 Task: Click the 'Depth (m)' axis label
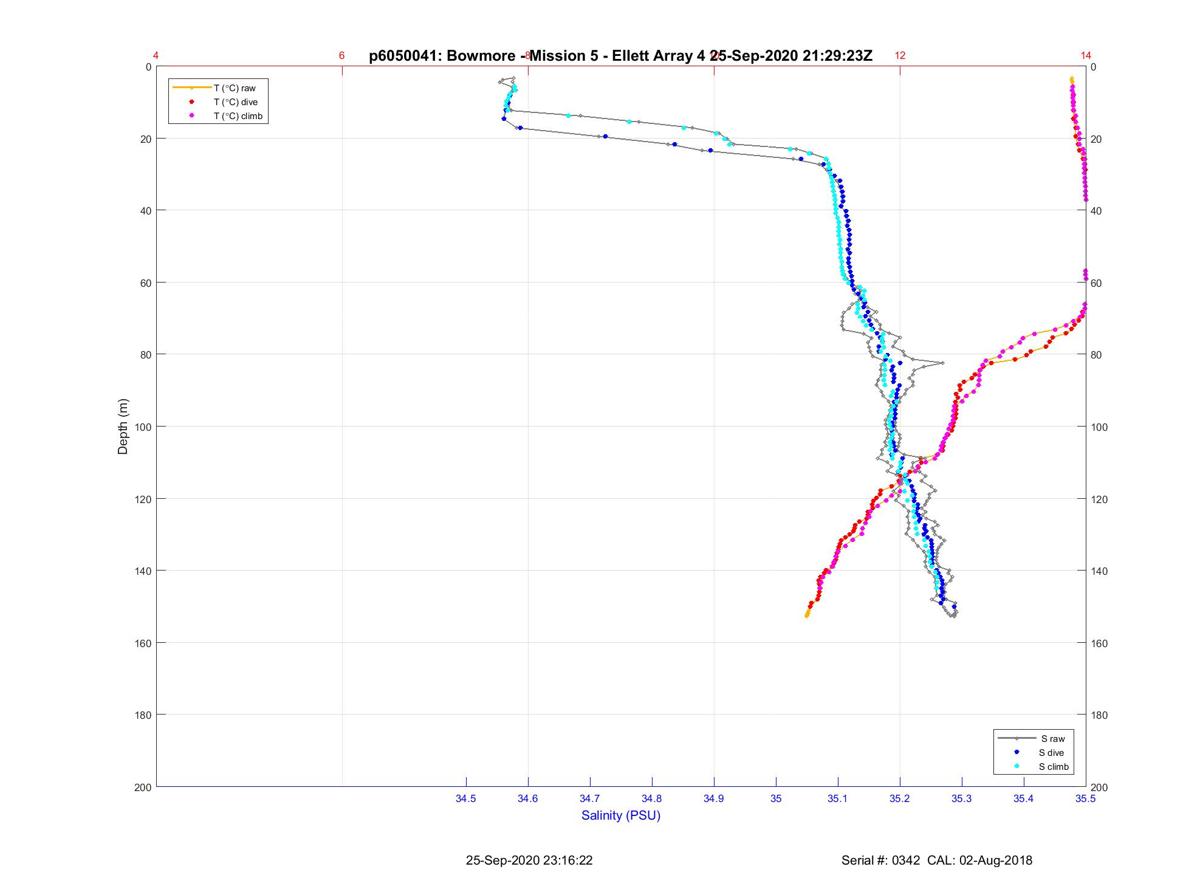coord(124,427)
